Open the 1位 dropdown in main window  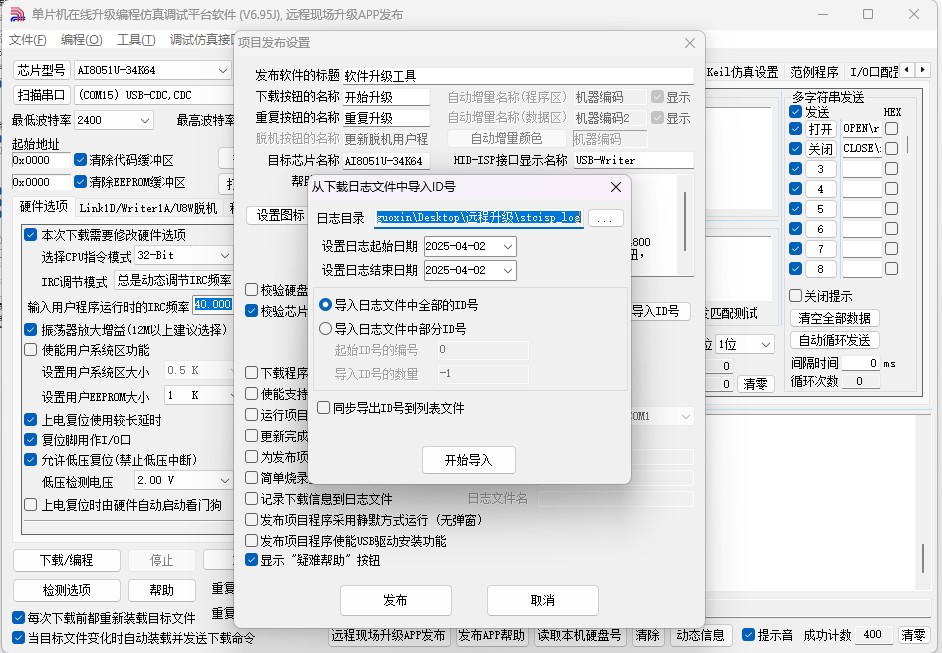pos(765,344)
